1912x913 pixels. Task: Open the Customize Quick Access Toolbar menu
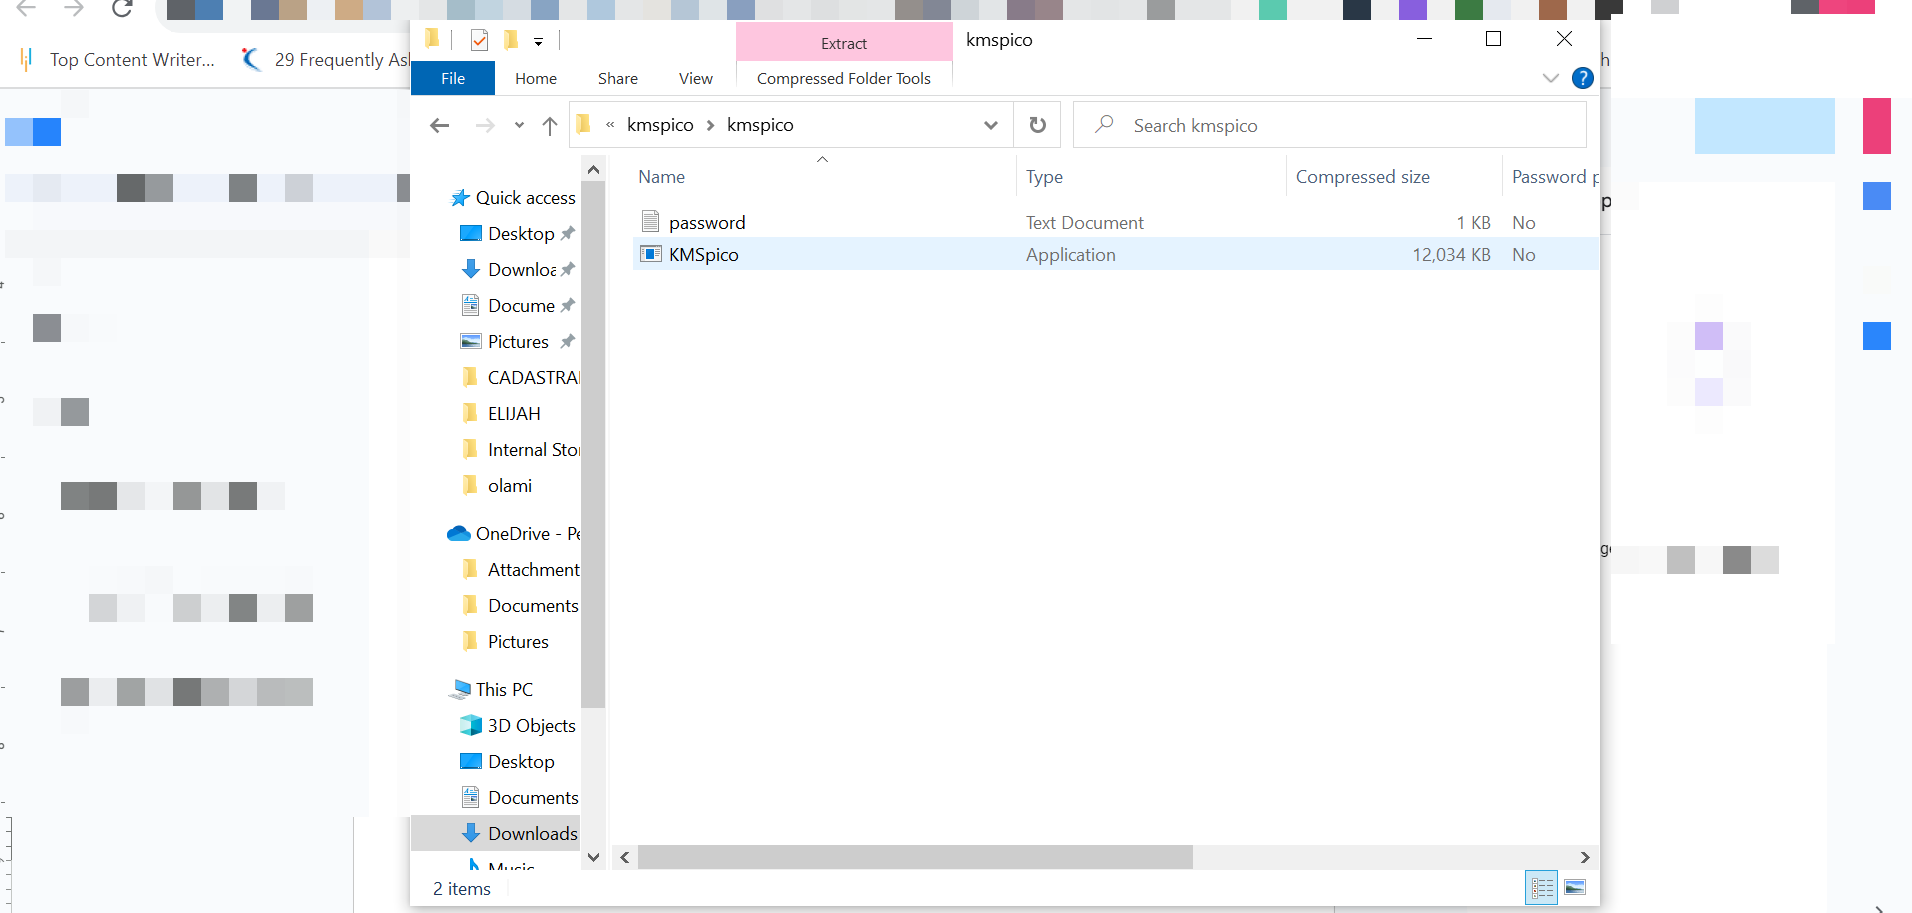pyautogui.click(x=538, y=41)
